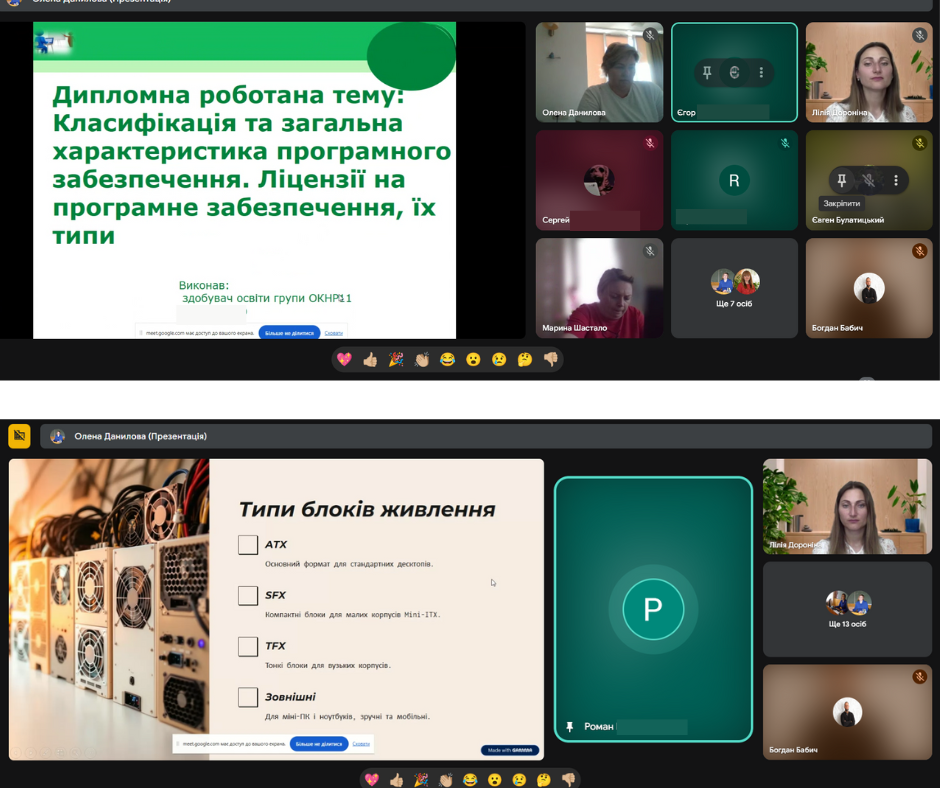
Task: Open the 'Ще 7 осіб' participants tile
Action: pyautogui.click(x=734, y=288)
